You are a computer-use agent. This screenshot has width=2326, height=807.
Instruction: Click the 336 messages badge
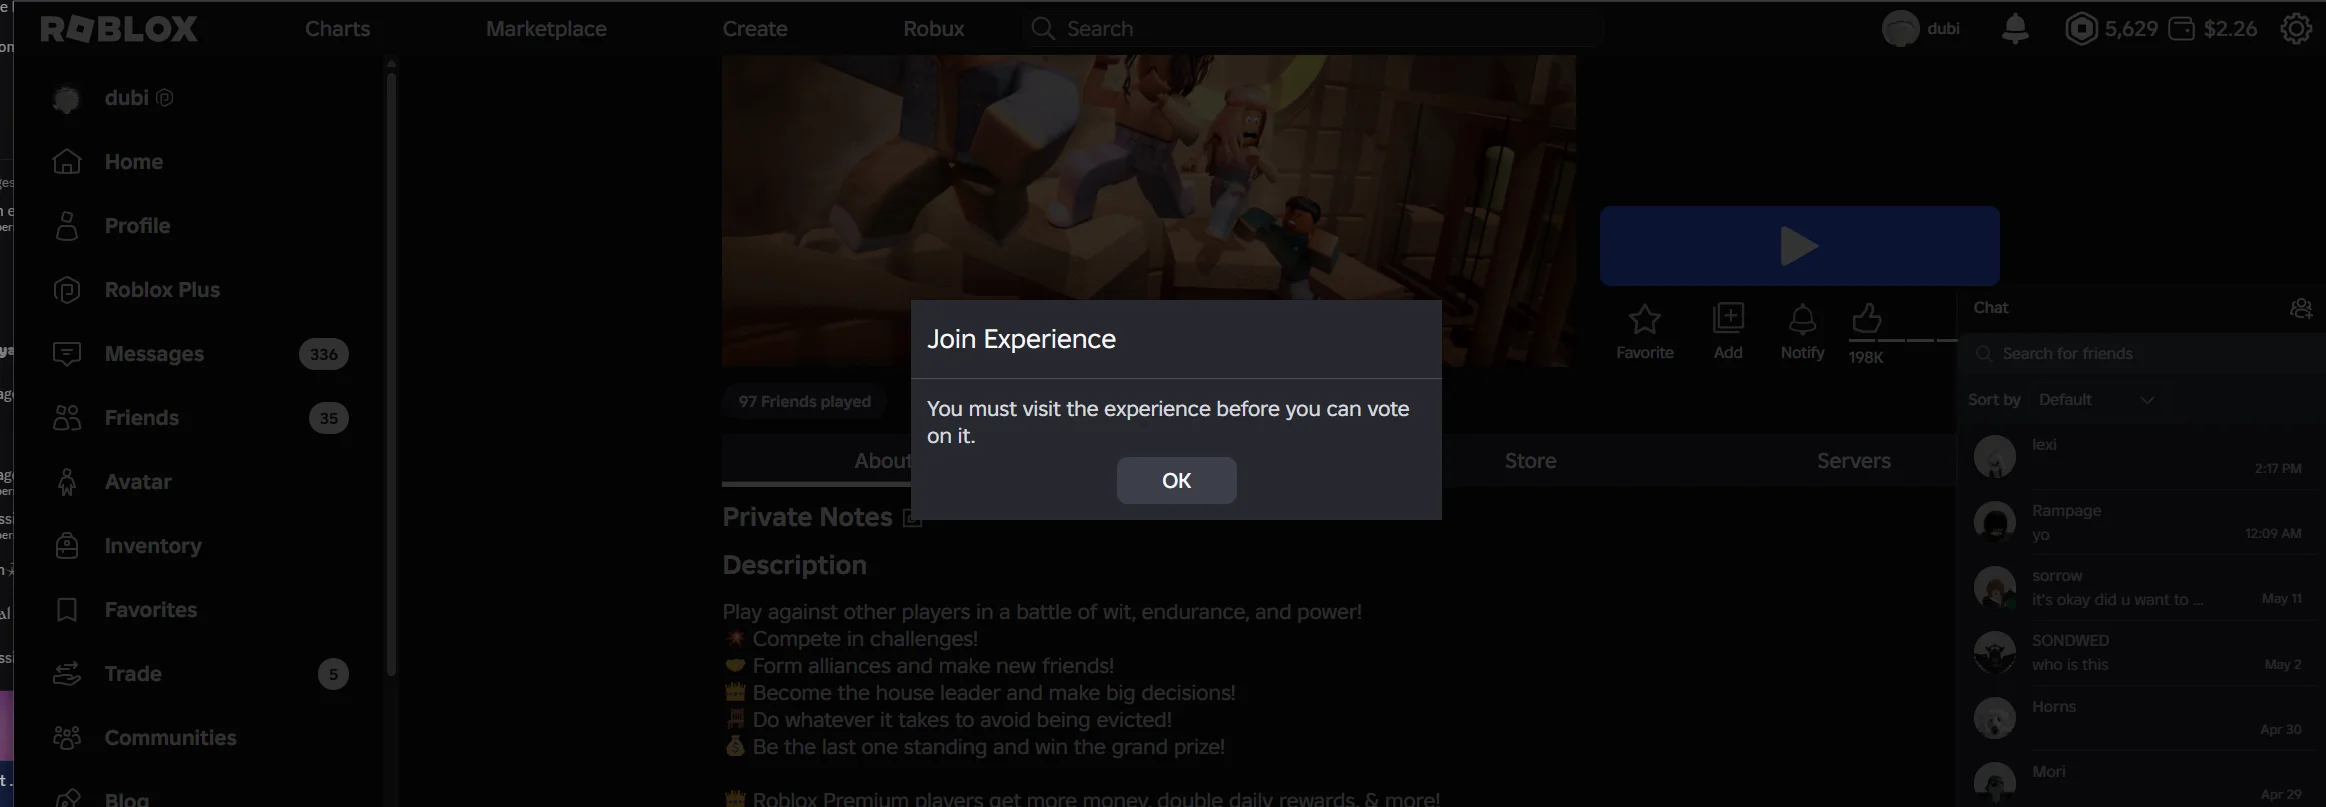(x=324, y=354)
